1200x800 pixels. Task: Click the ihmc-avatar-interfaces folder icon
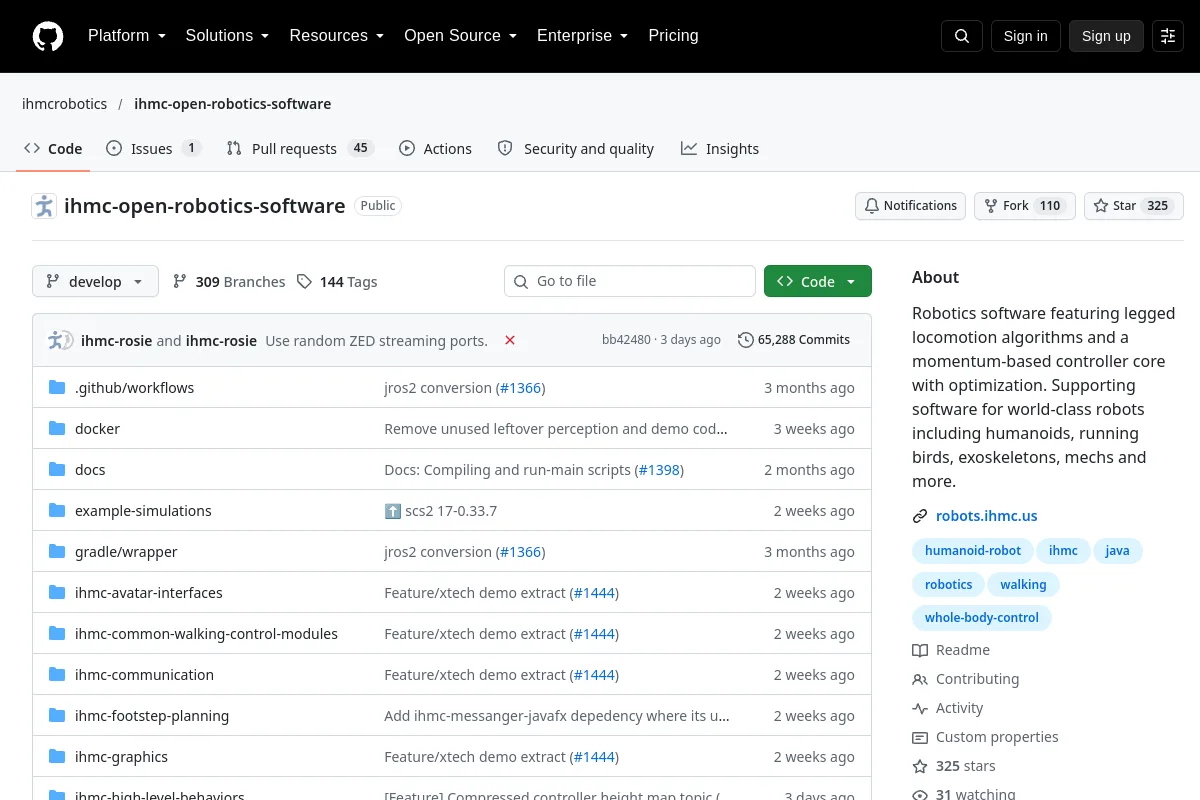point(57,593)
